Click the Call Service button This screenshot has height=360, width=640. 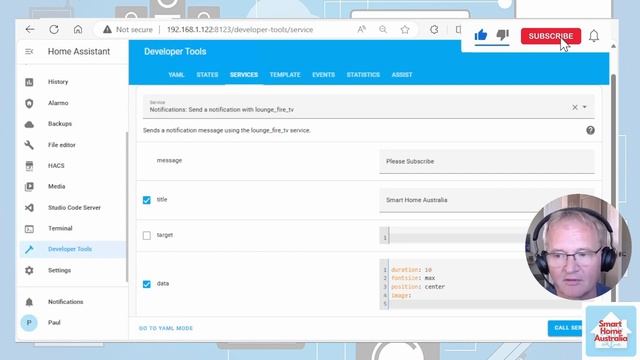point(565,328)
